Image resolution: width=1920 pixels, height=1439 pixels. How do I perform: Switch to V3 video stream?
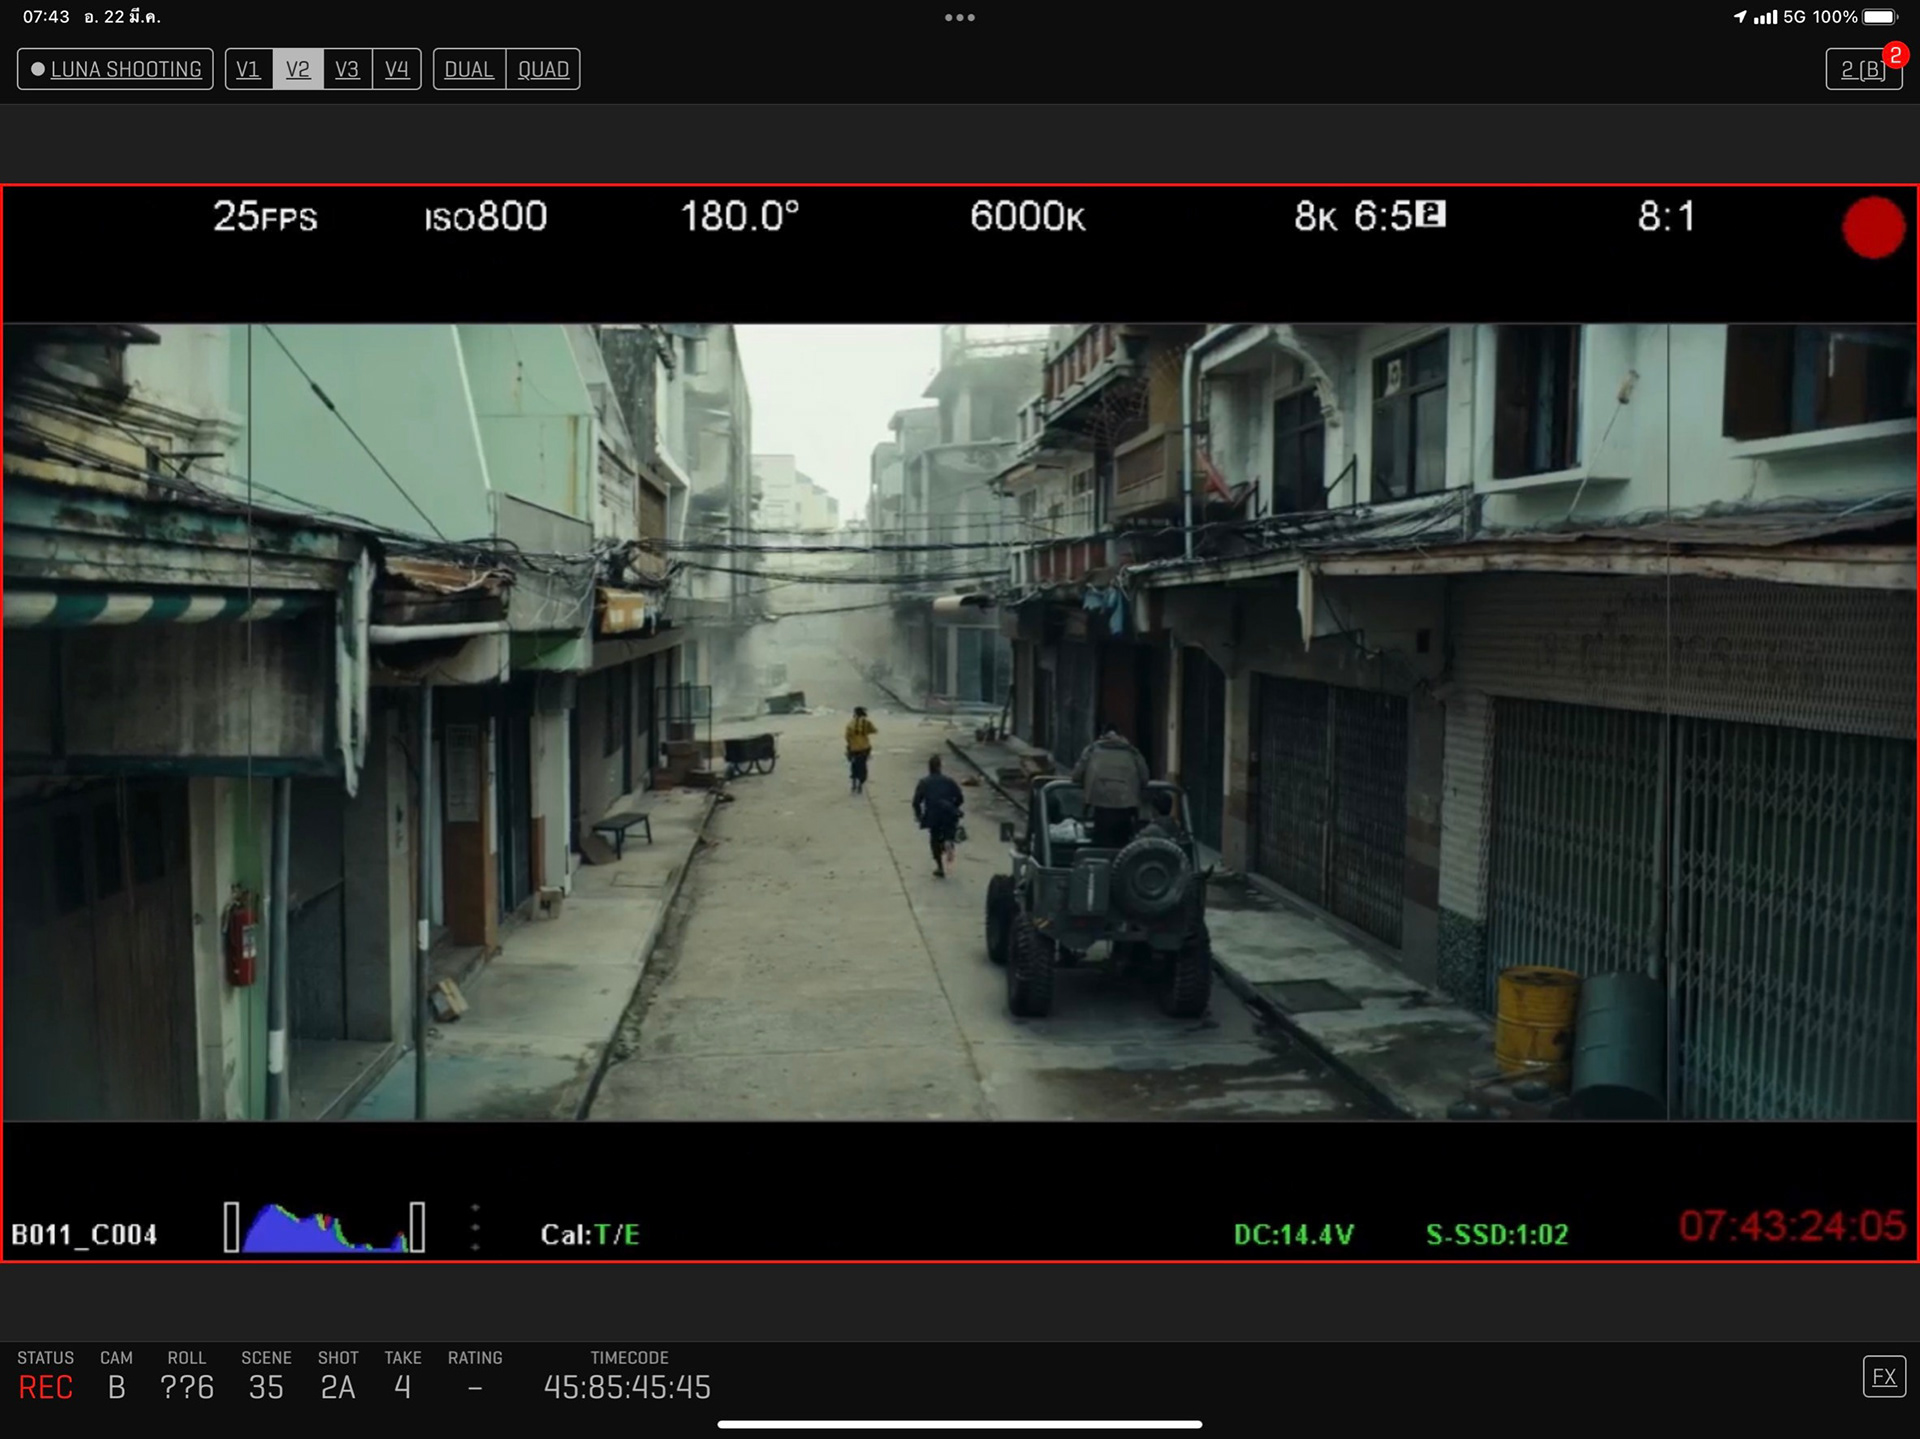tap(347, 69)
